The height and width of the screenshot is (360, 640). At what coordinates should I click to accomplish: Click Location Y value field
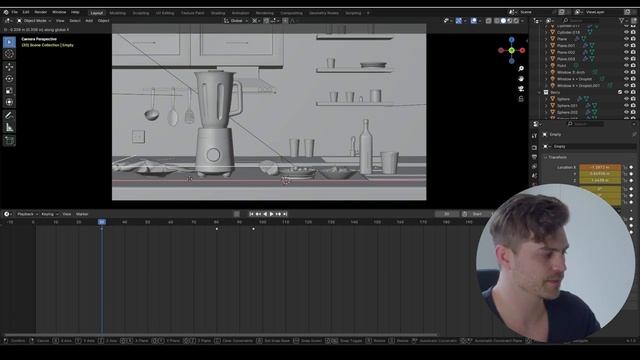point(600,173)
